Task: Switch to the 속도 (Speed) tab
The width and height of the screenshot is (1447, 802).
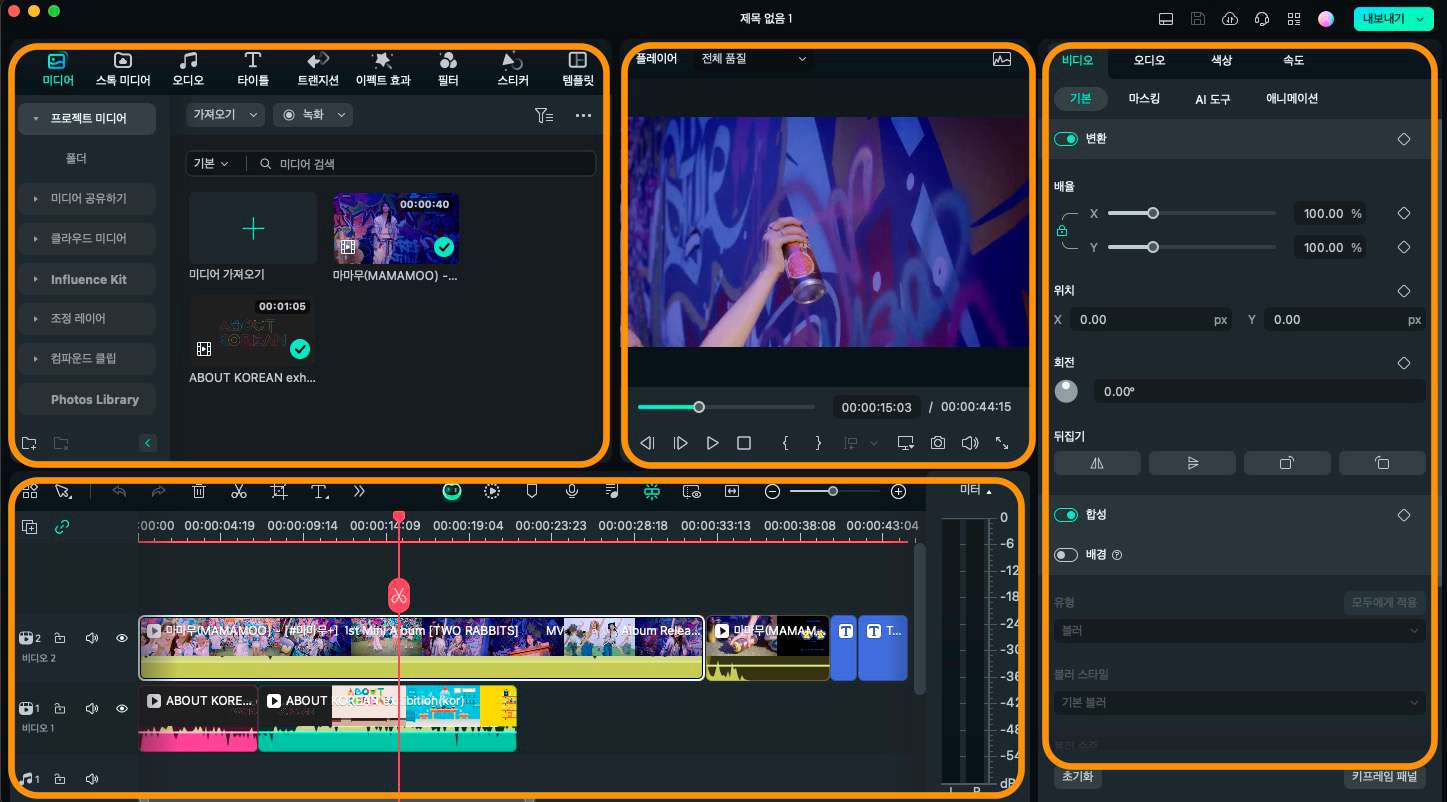Action: pos(1293,60)
